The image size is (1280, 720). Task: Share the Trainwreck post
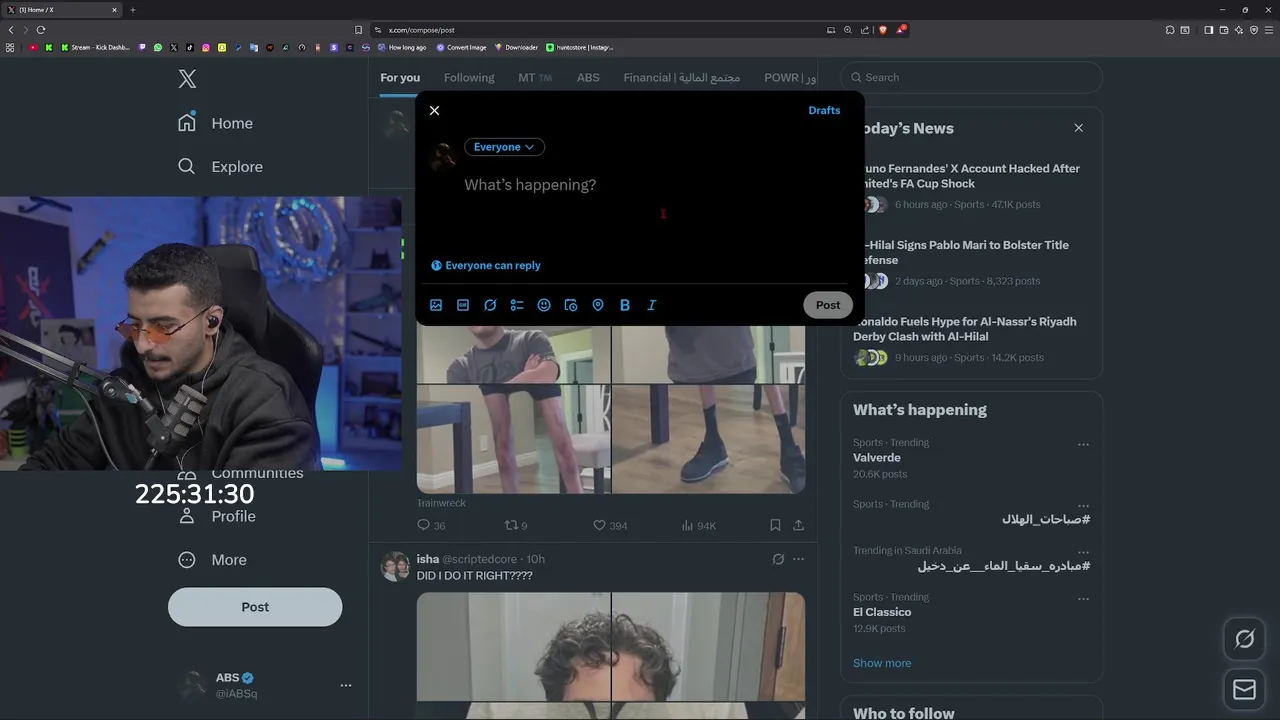pos(798,525)
